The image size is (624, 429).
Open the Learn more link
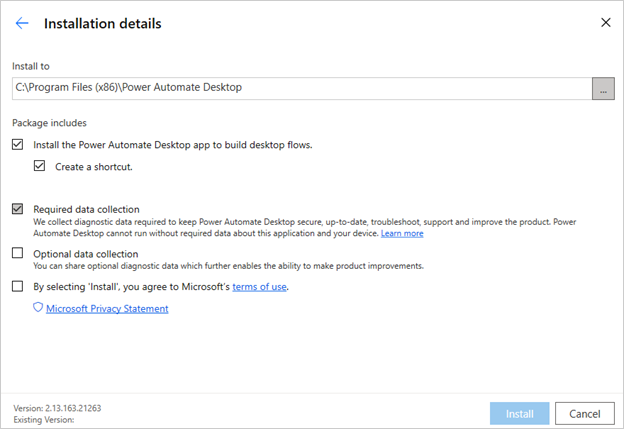[402, 233]
